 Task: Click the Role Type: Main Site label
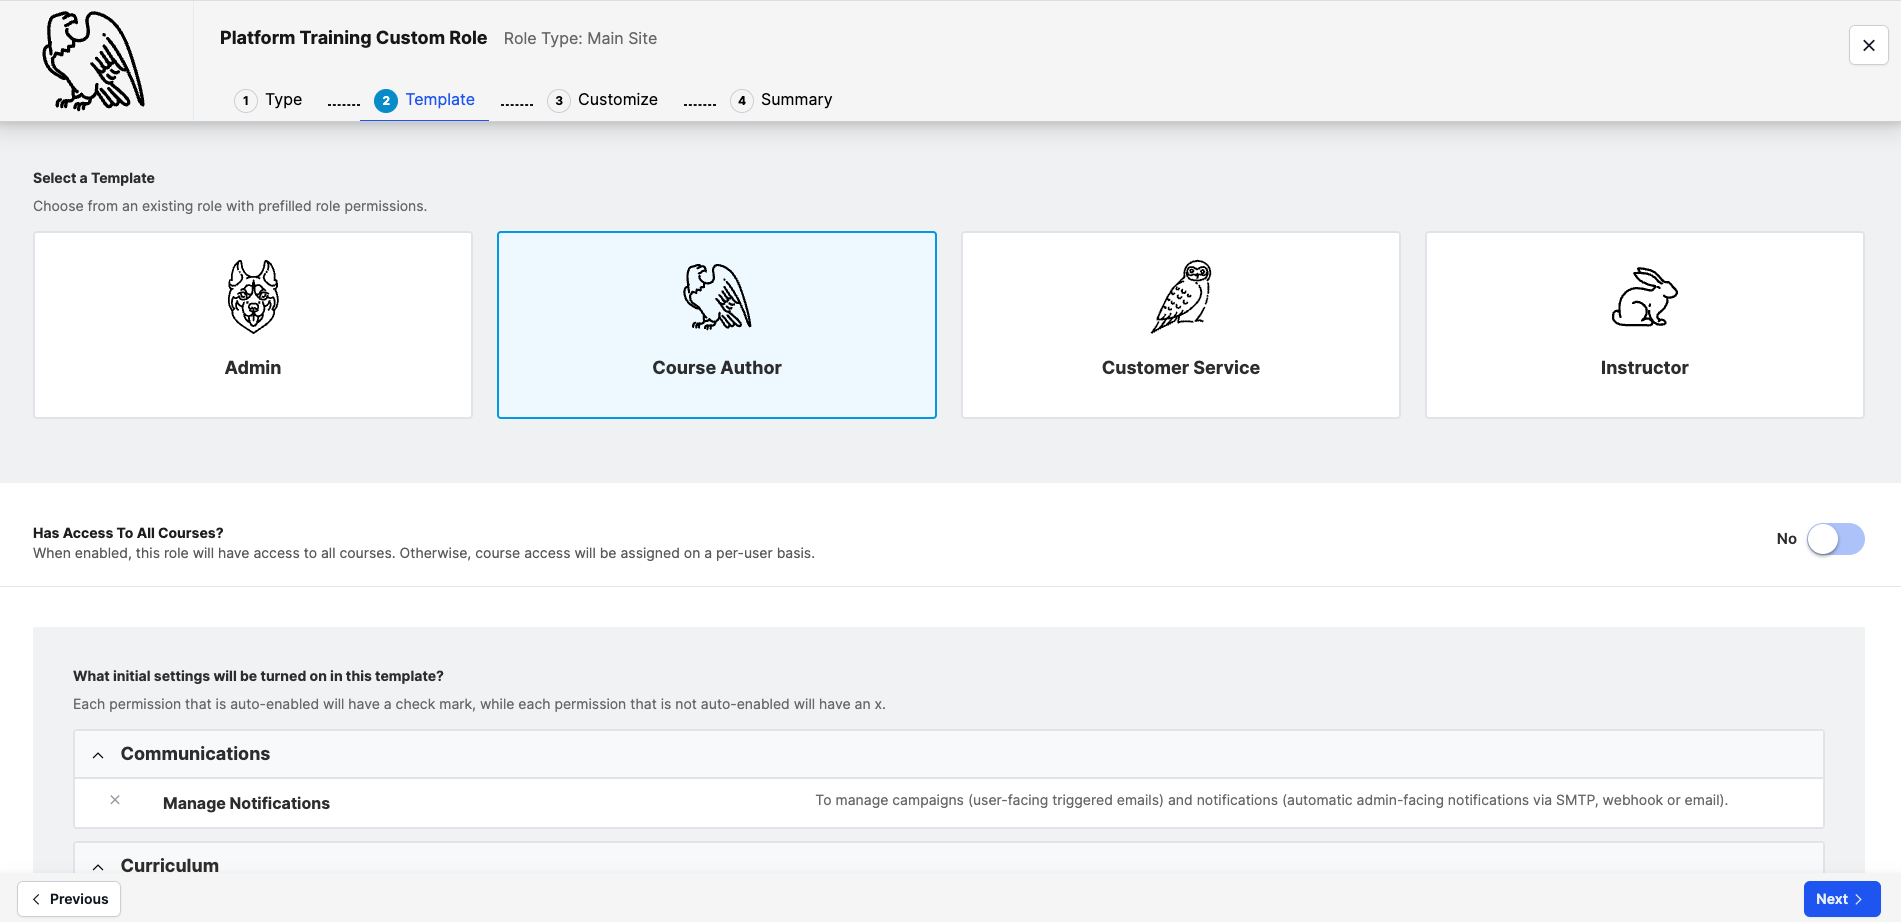(580, 38)
